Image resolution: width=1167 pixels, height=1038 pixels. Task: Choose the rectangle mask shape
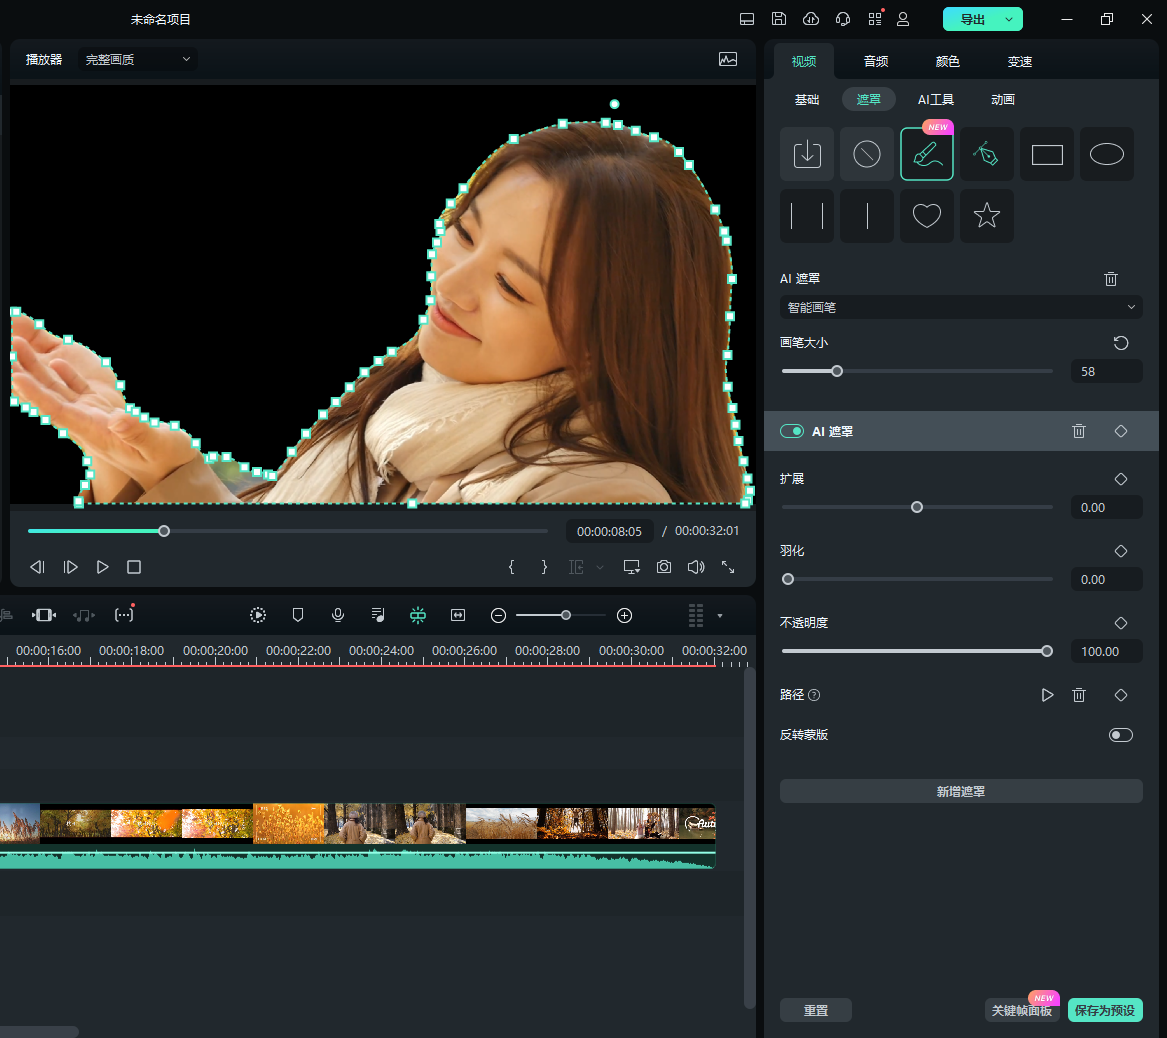click(1046, 154)
